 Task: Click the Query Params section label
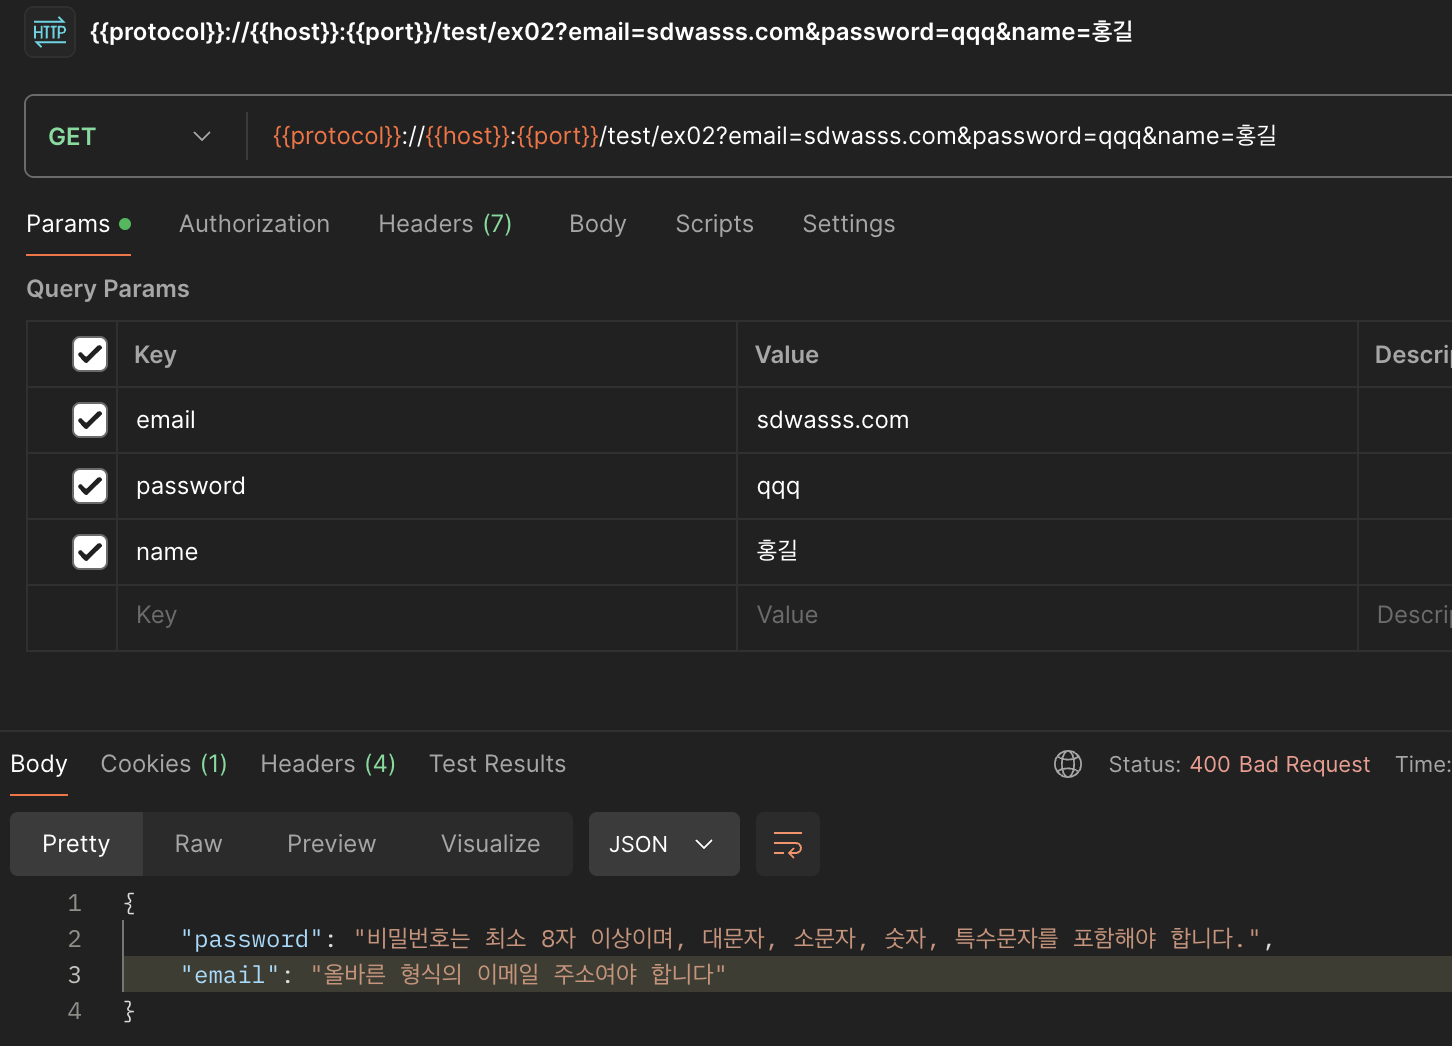108,289
